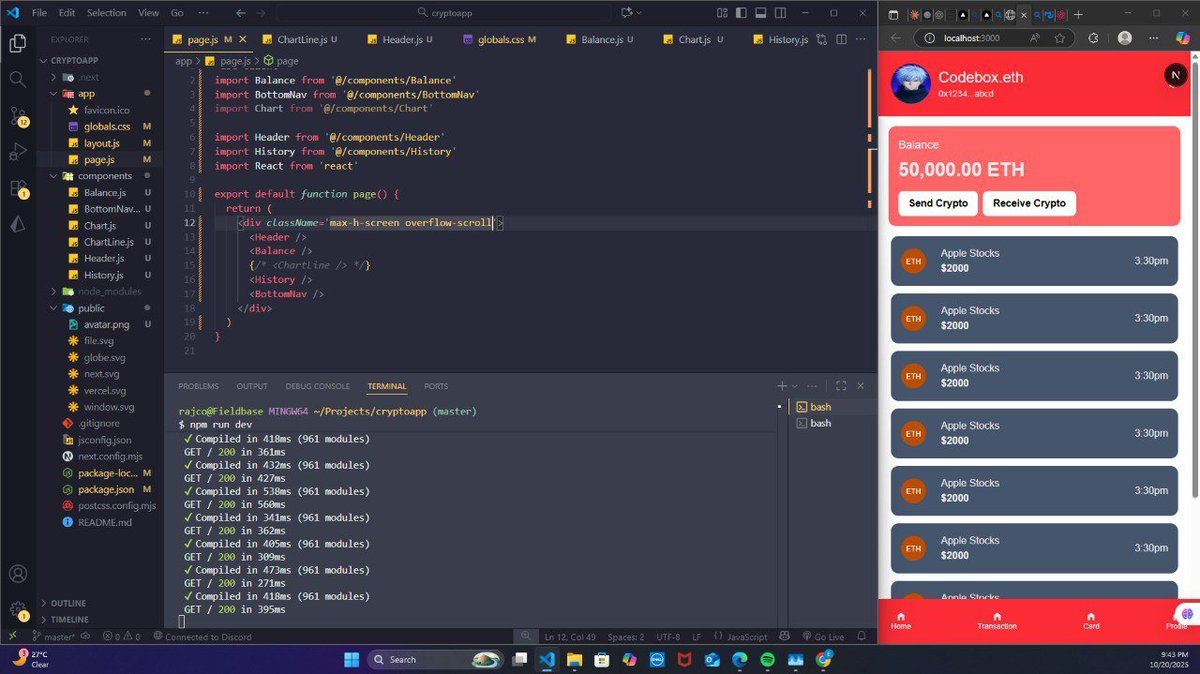Image resolution: width=1200 pixels, height=674 pixels.
Task: Click the Transaction item in the bottom nav
Action: (997, 621)
